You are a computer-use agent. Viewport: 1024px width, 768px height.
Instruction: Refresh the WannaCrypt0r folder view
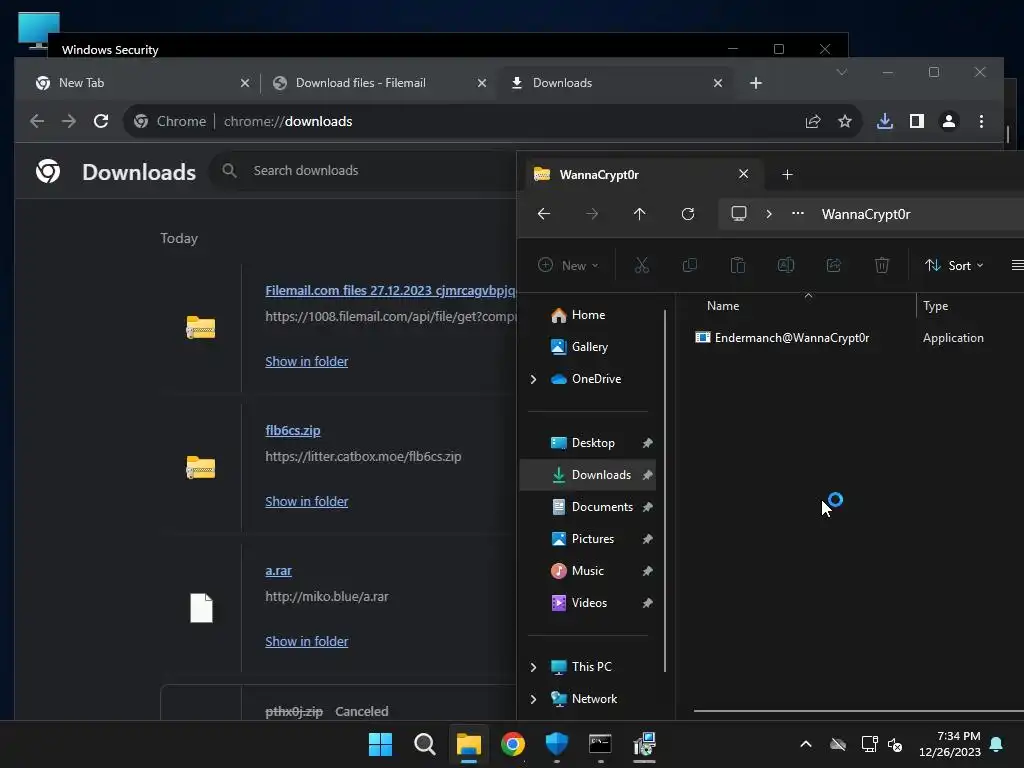click(x=688, y=214)
